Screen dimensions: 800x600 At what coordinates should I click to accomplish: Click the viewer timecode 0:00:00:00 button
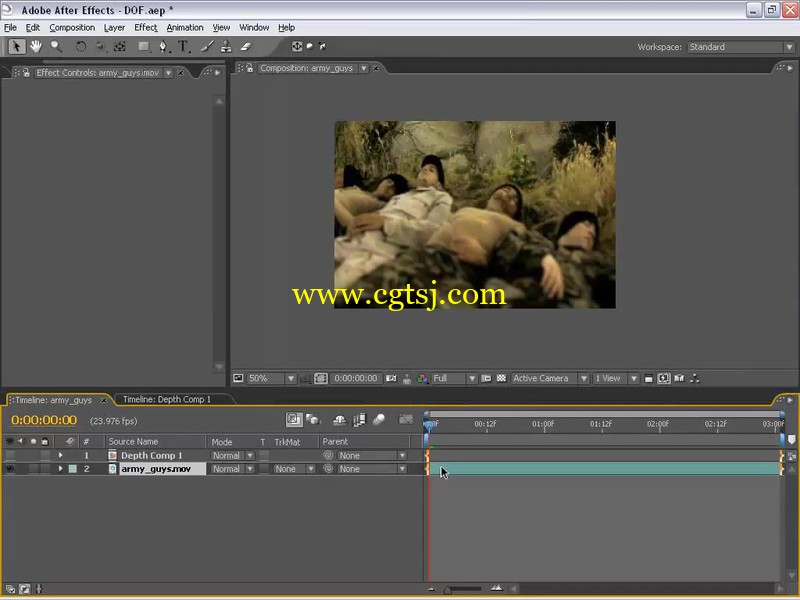click(356, 379)
